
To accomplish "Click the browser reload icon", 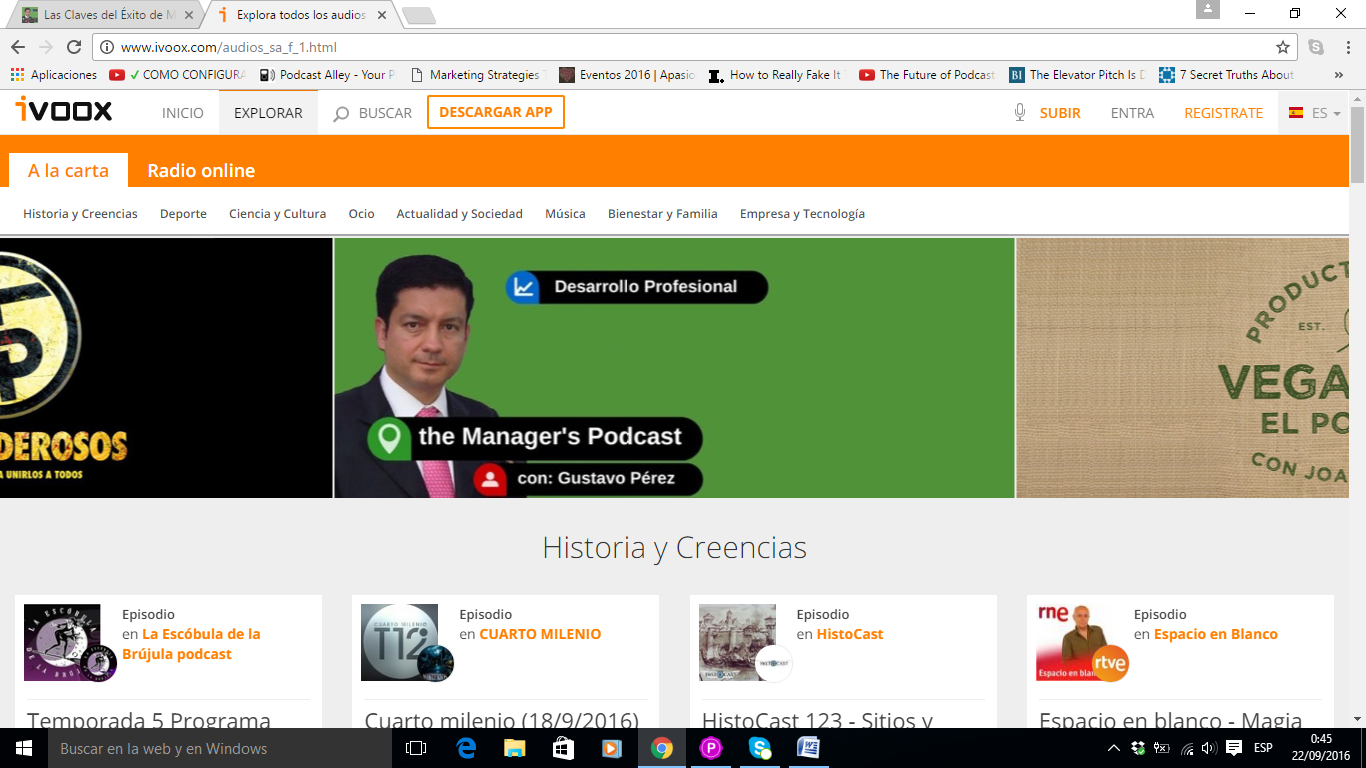I will (x=74, y=47).
